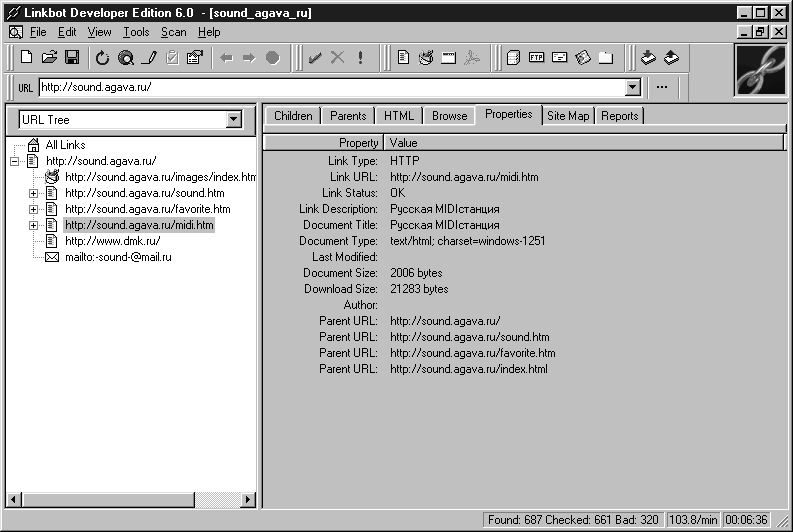Click the ellipsis button beside URL field
This screenshot has height=532, width=793.
tap(662, 87)
